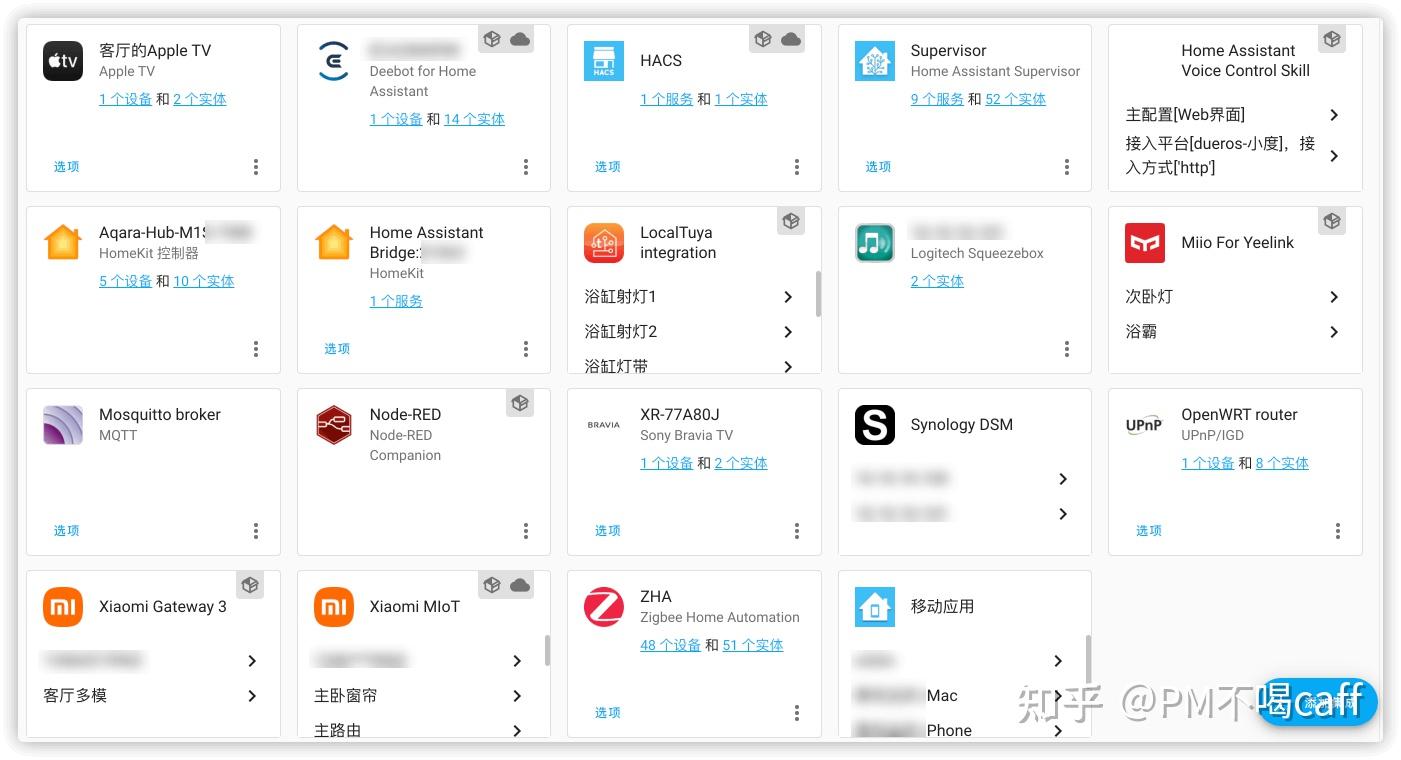Open 8 个实体 link under OpenWRT router
This screenshot has height=760, width=1401.
[x=1282, y=463]
